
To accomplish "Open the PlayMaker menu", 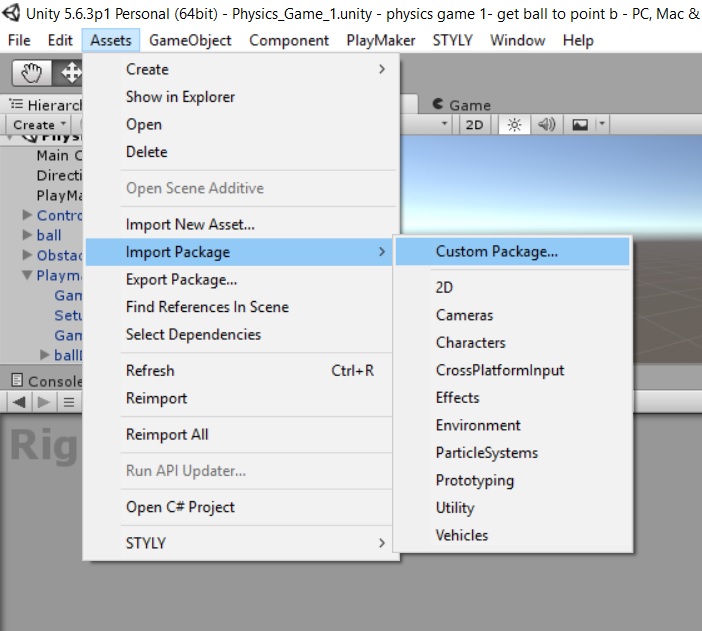I will (381, 40).
